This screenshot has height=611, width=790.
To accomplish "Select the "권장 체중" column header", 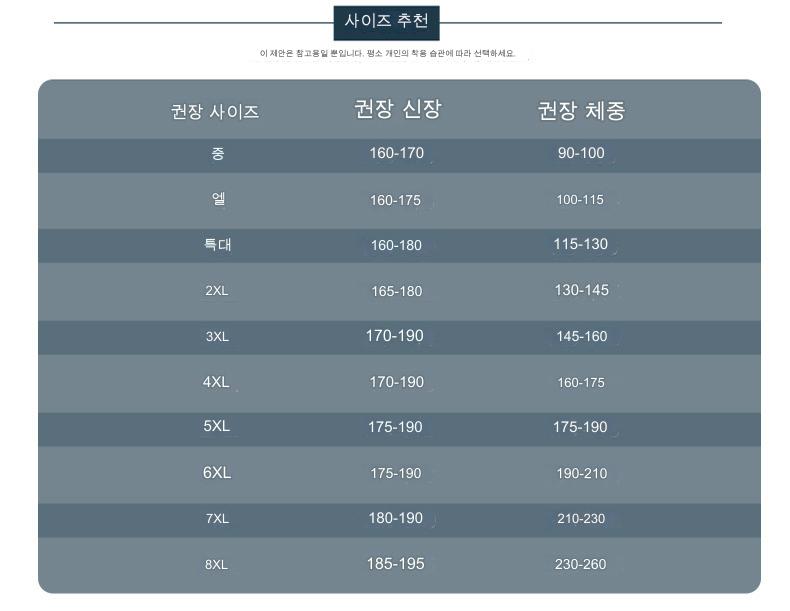I will (x=581, y=111).
